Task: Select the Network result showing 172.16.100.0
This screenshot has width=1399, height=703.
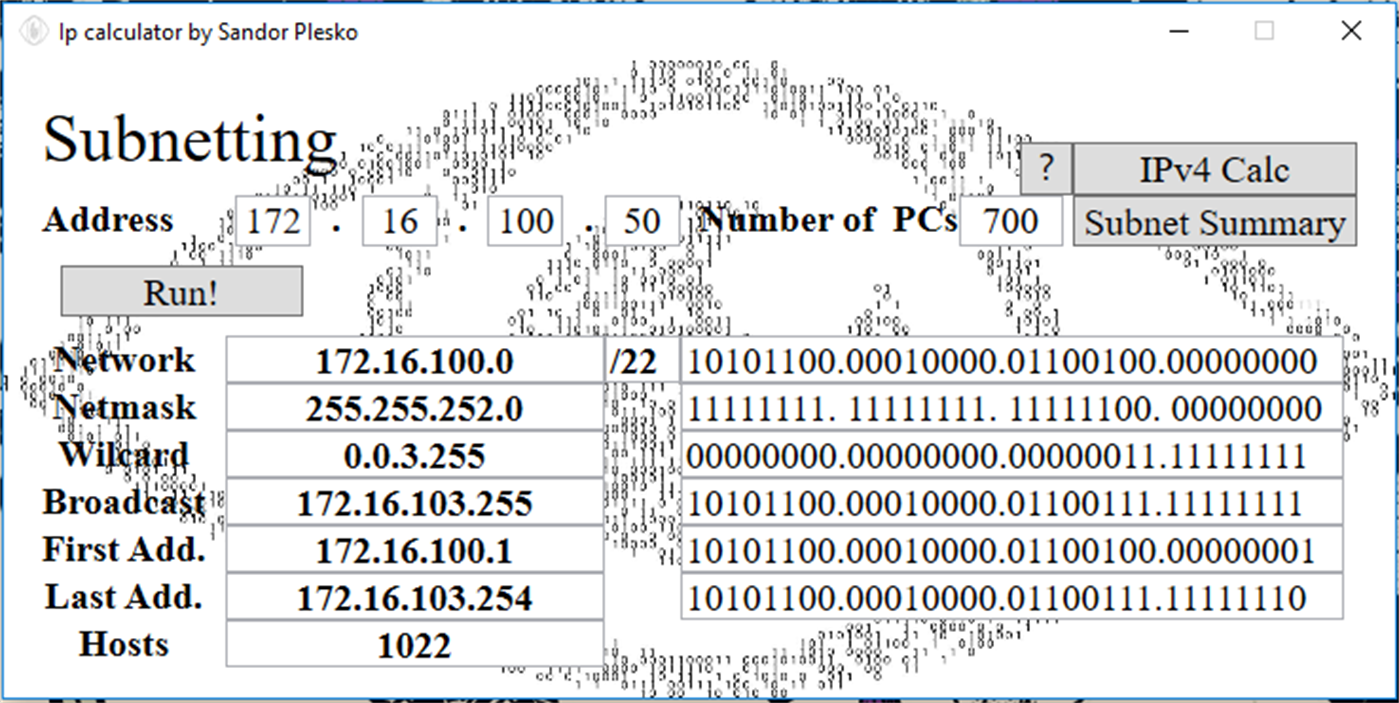Action: (414, 361)
